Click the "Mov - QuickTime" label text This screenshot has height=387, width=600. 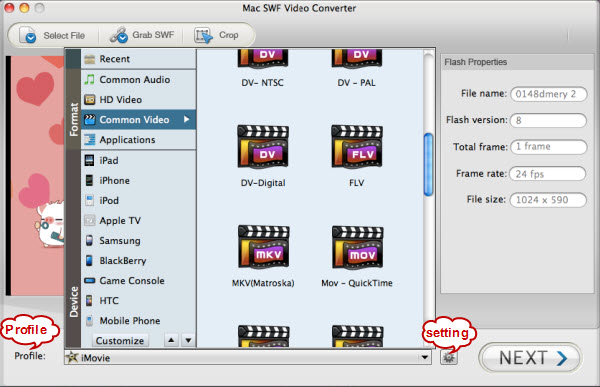click(357, 283)
